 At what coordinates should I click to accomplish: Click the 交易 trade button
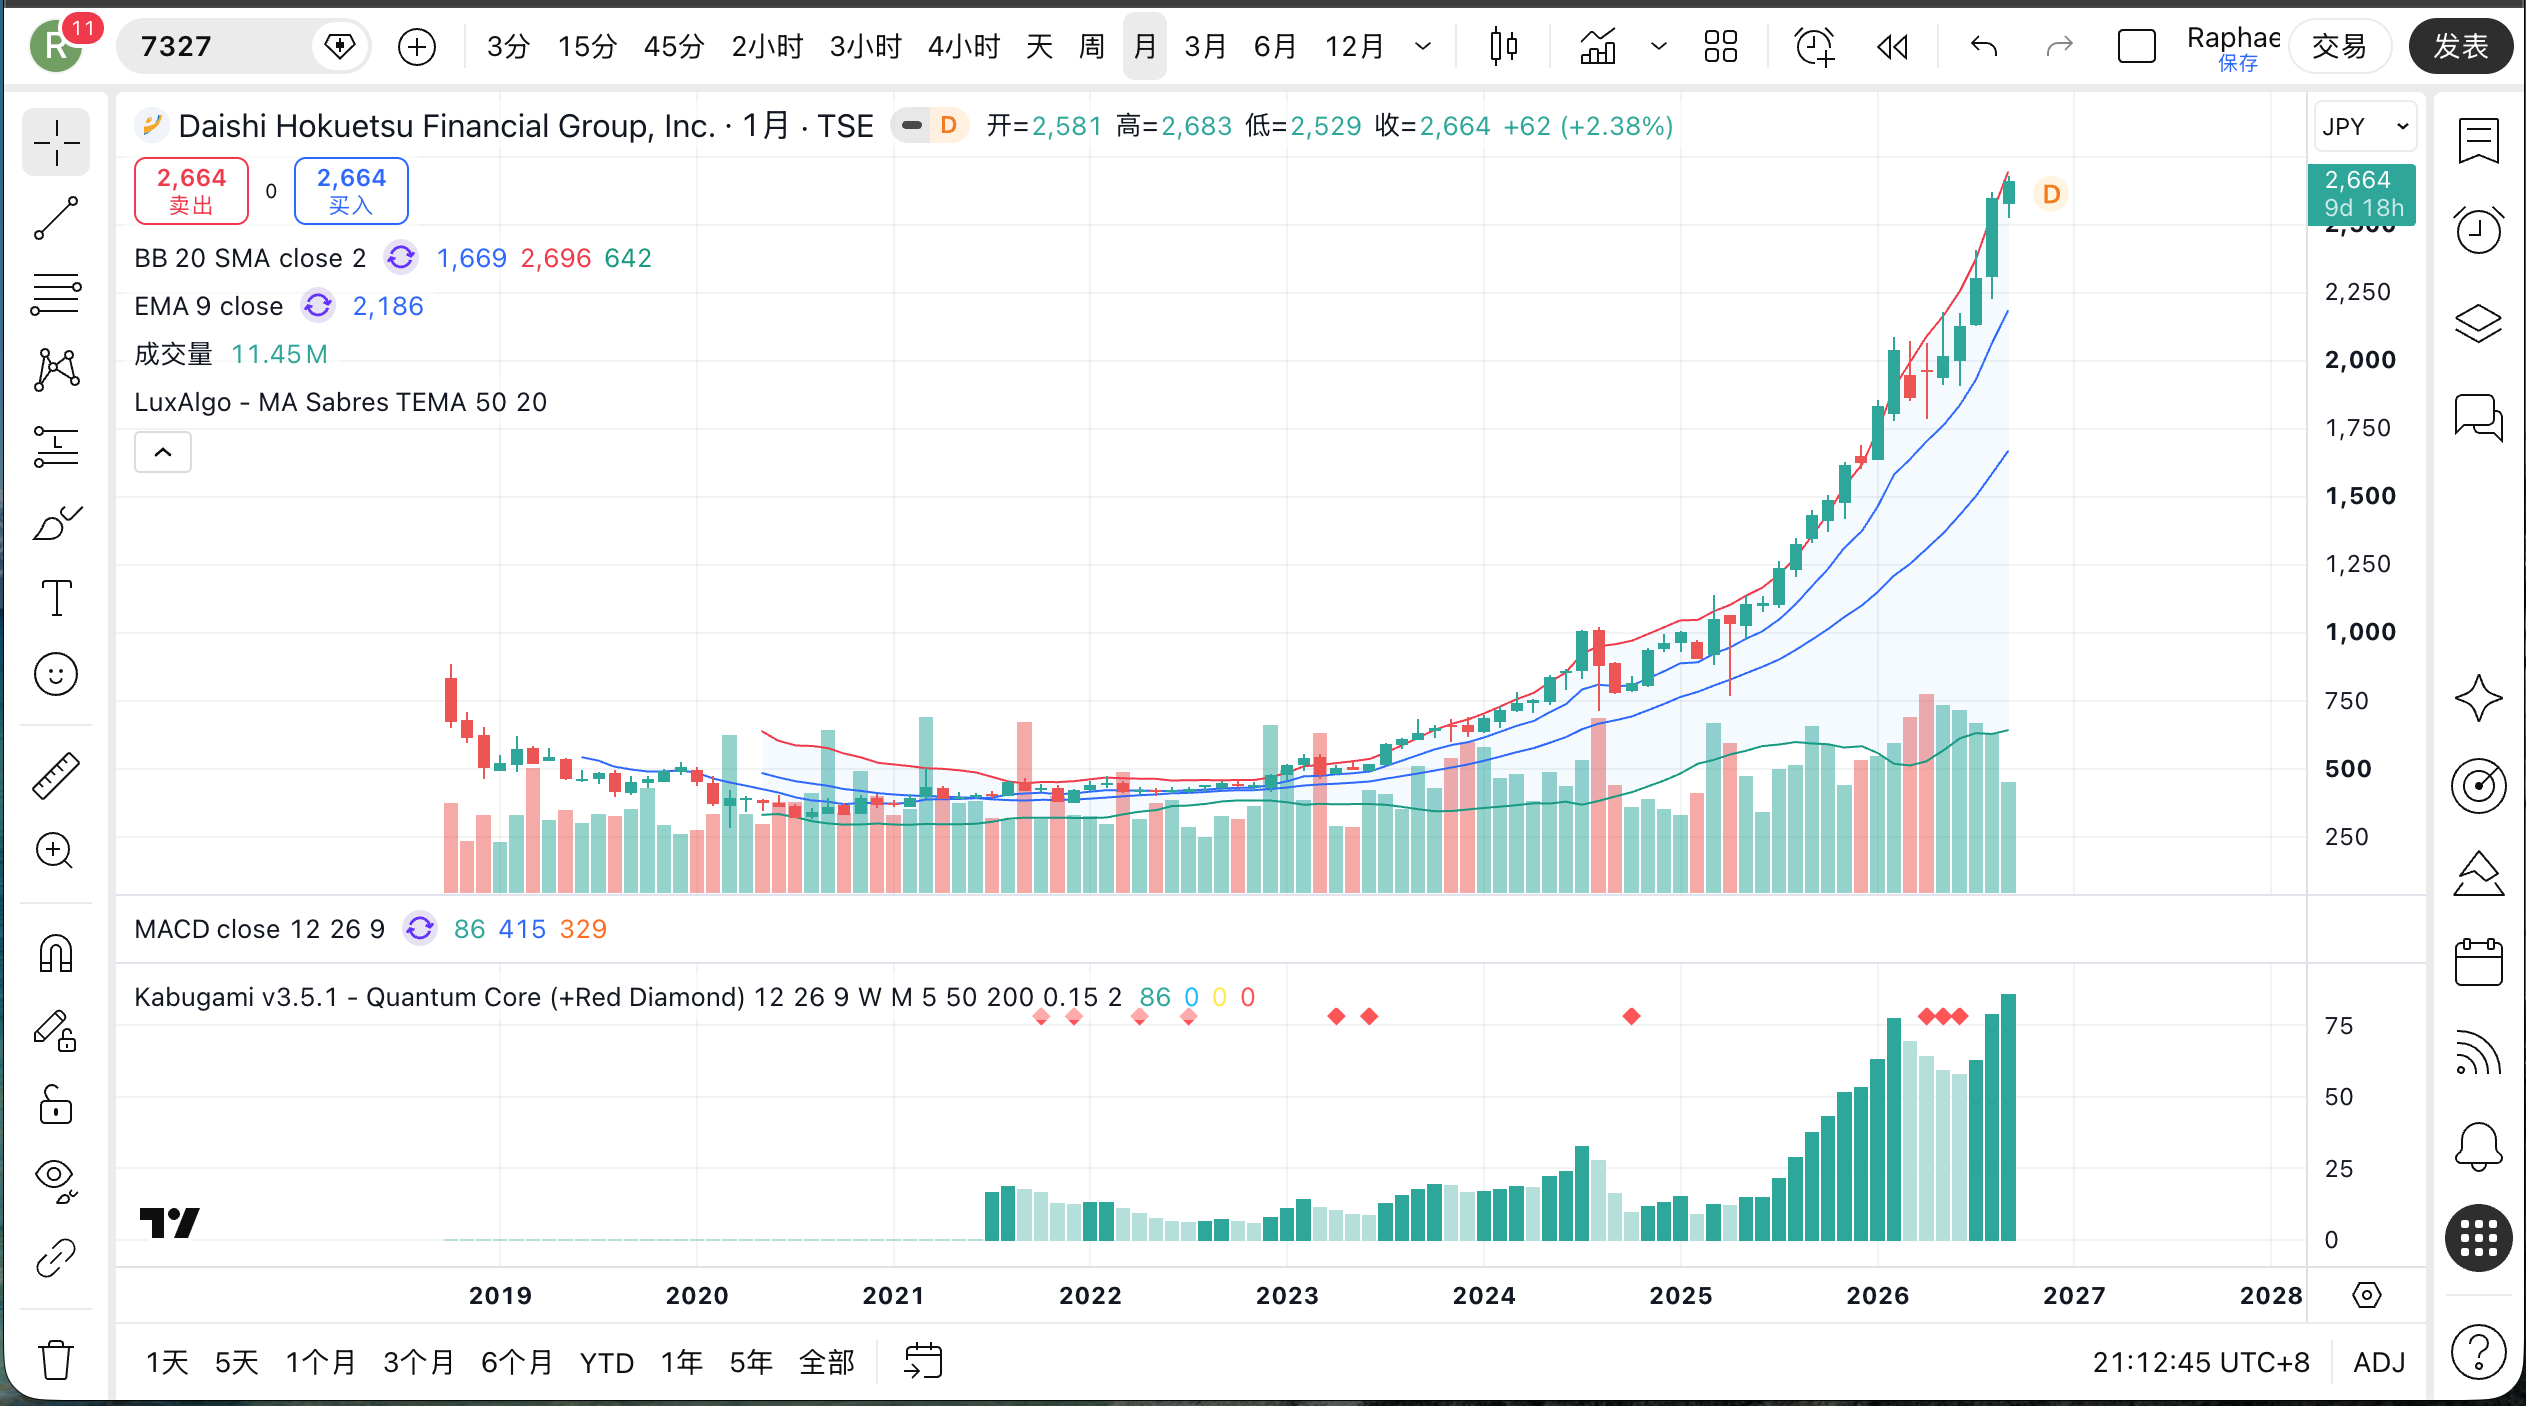pos(2339,46)
